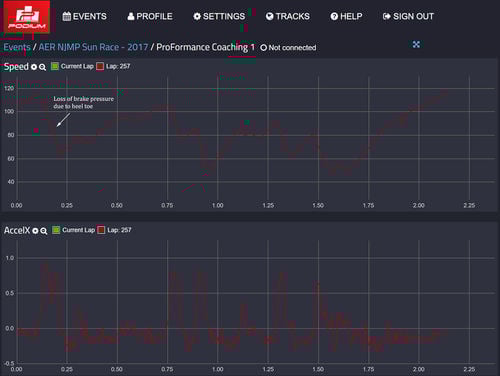Click the question mark icon beside HELP
Viewport: 500px width, 376px height.
pyautogui.click(x=334, y=16)
